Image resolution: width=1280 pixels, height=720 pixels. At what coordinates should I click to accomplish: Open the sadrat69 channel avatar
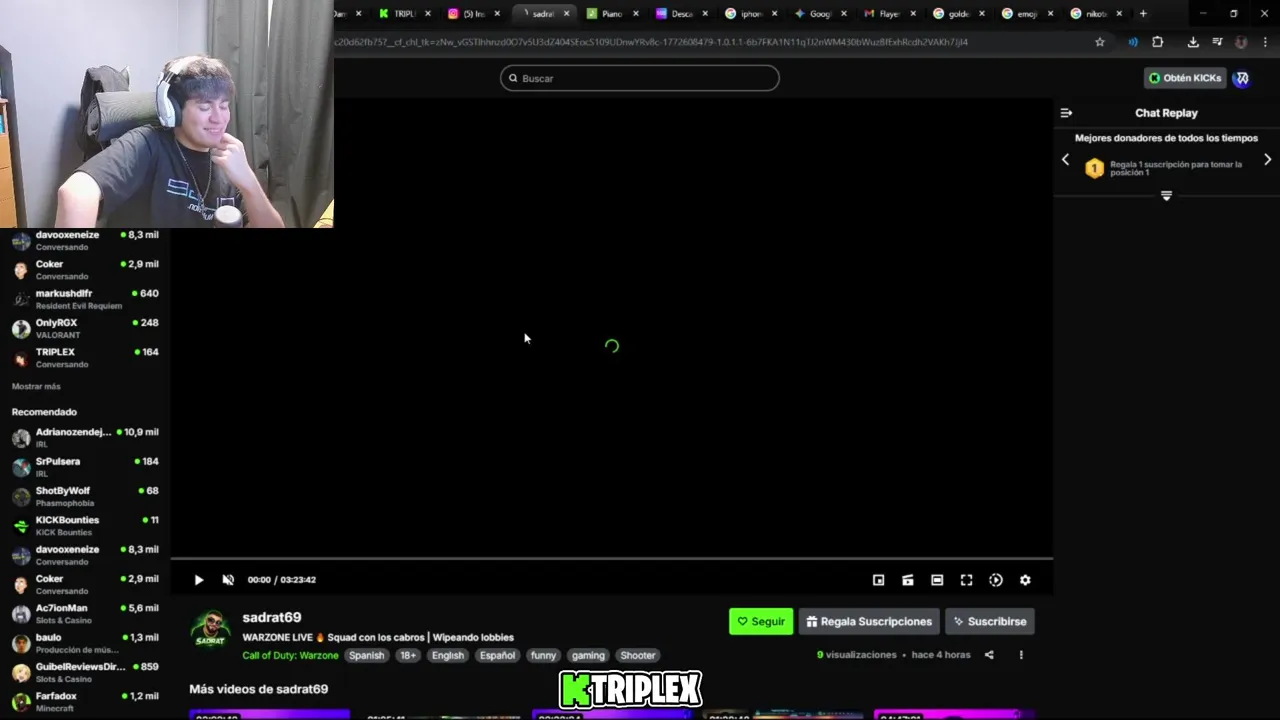(210, 630)
